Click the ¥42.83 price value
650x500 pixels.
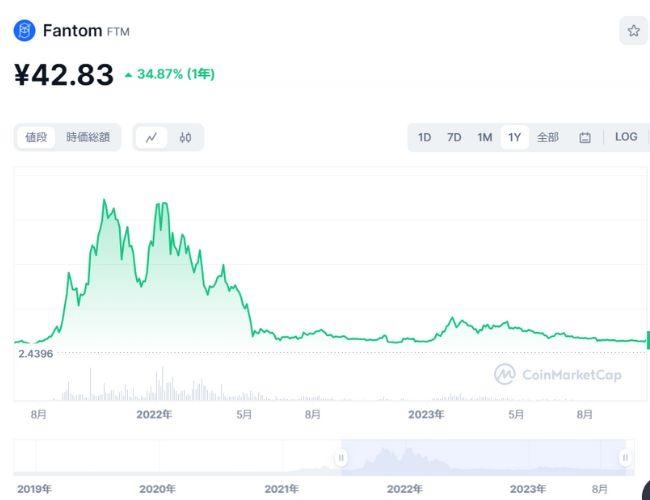point(64,75)
